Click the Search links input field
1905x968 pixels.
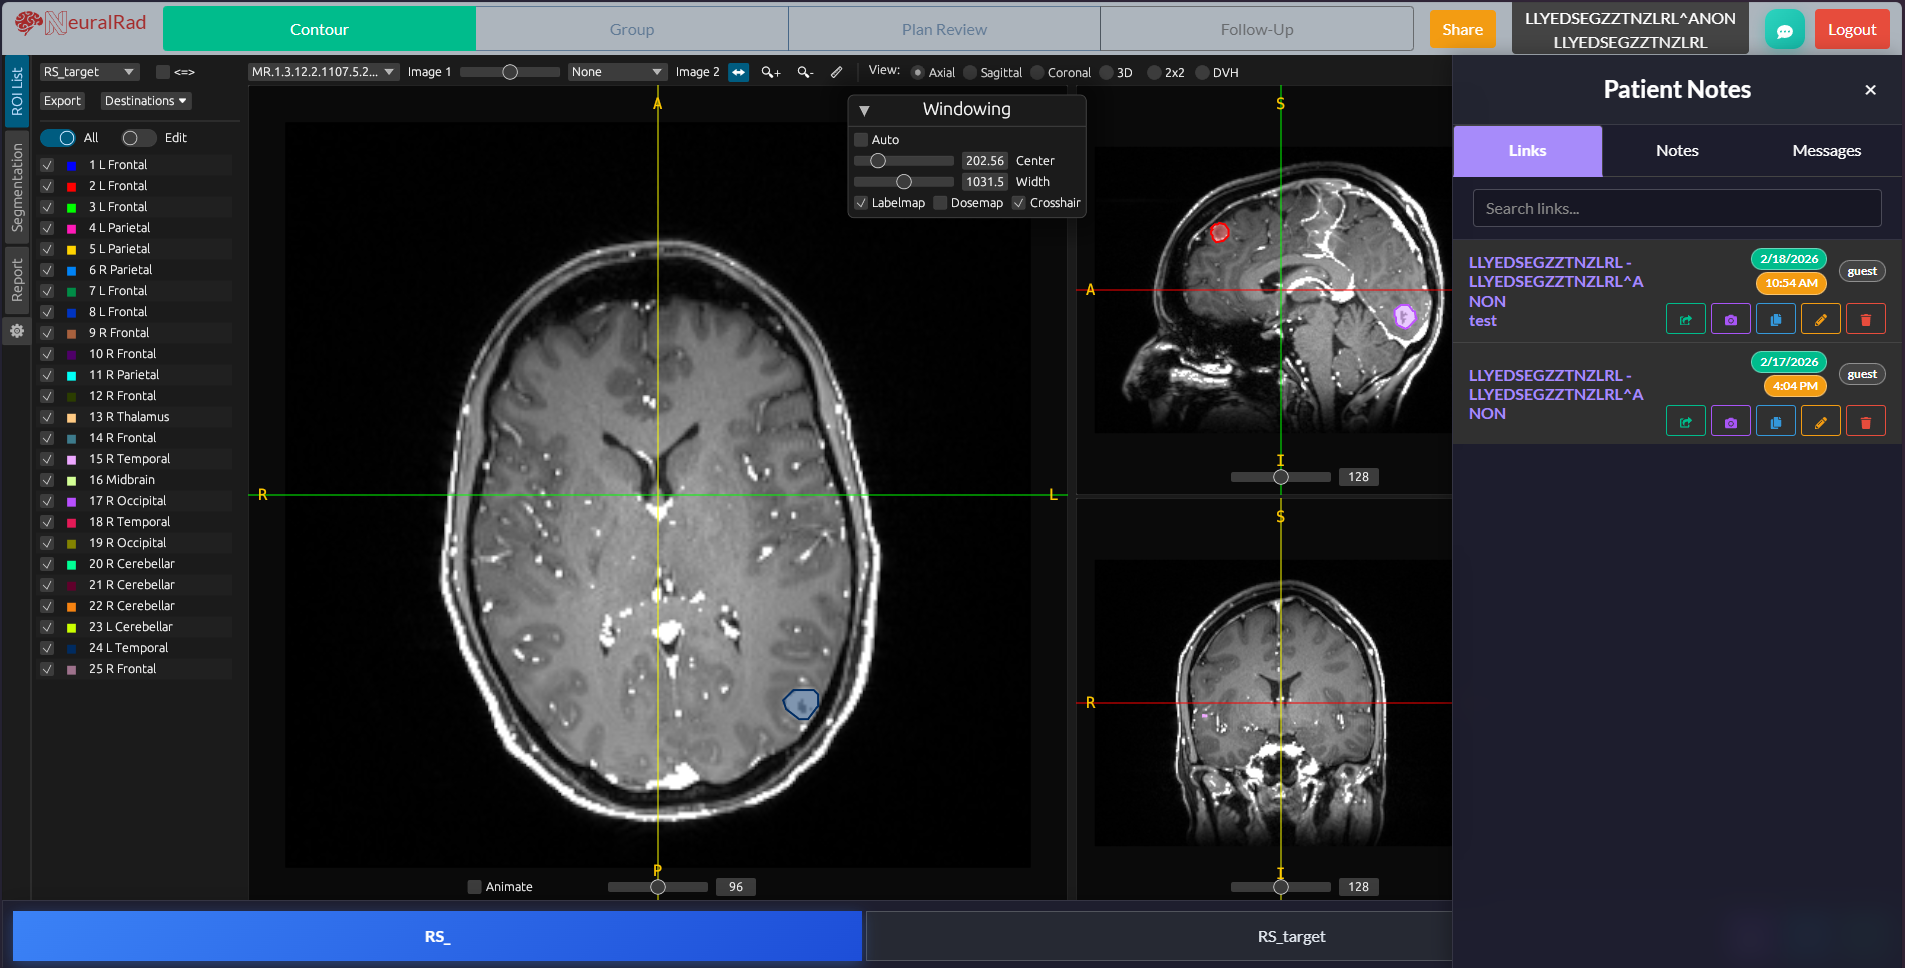point(1676,208)
